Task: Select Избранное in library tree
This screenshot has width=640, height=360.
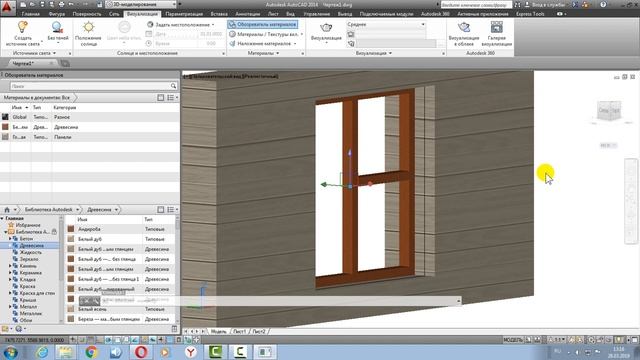Action: (x=28, y=225)
